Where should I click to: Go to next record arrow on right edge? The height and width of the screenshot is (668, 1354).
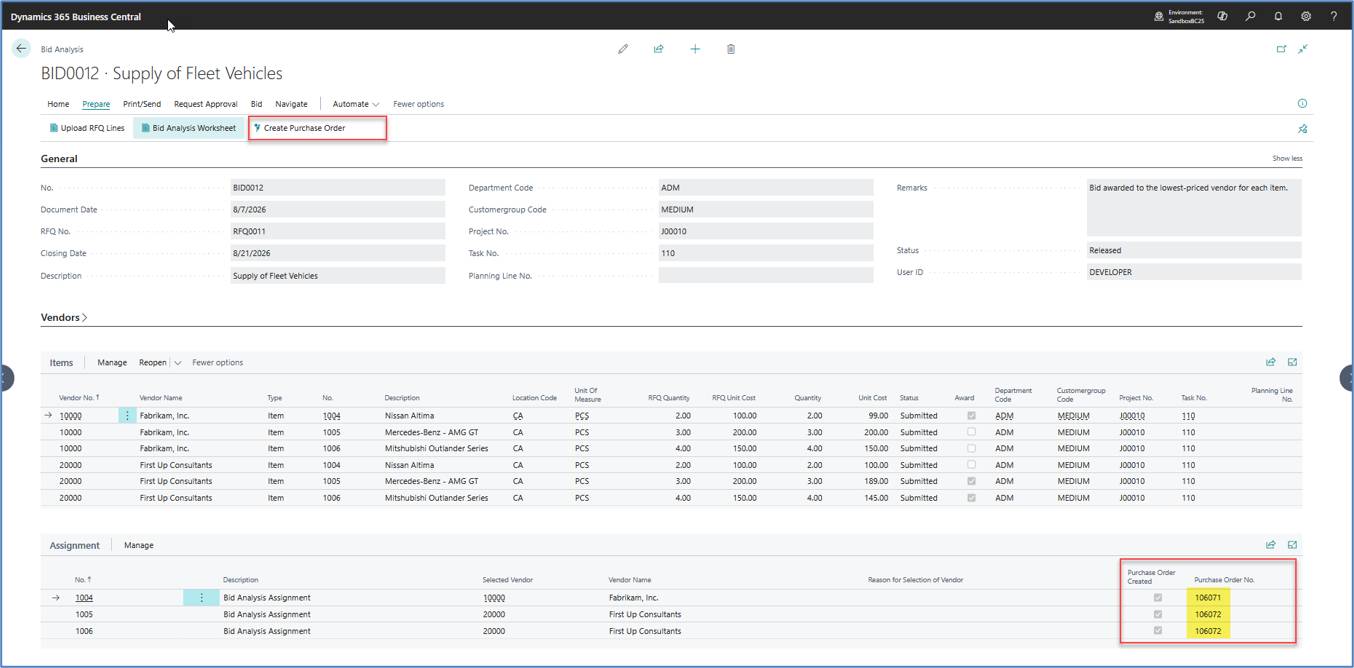click(x=1347, y=378)
